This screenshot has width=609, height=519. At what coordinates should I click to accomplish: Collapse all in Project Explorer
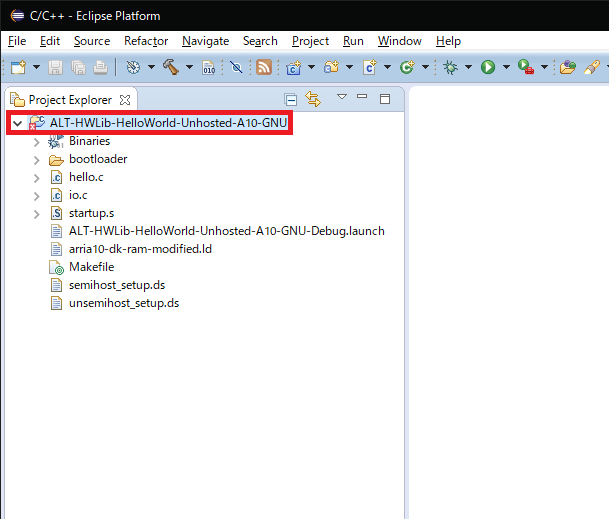tap(291, 99)
